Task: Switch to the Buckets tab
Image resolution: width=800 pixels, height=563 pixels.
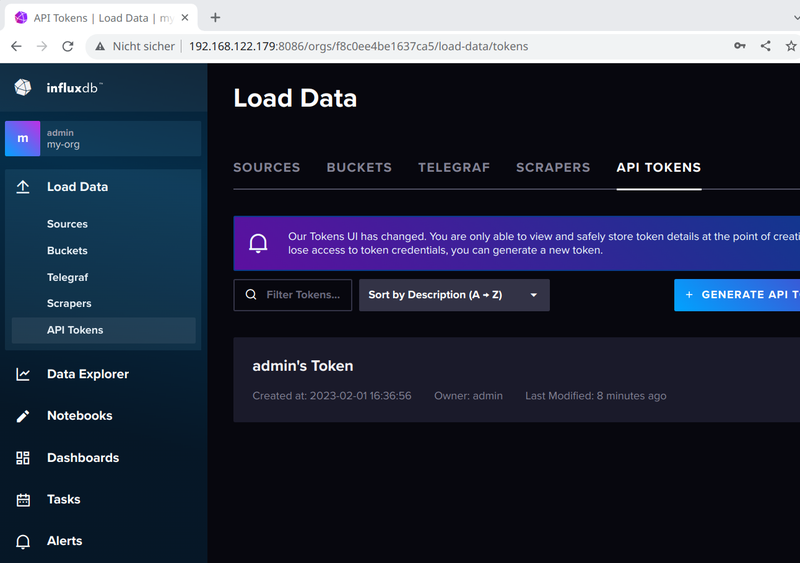Action: click(x=359, y=167)
